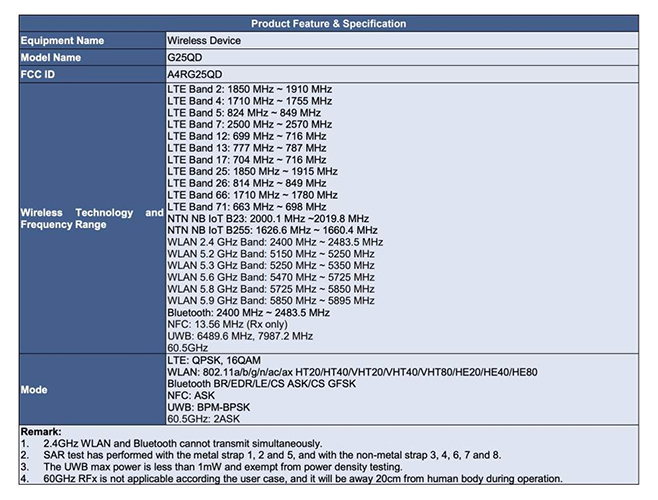Click the Wireless Technology and Frequency Range label
Viewport: 658px width, 500px height.
(92, 218)
